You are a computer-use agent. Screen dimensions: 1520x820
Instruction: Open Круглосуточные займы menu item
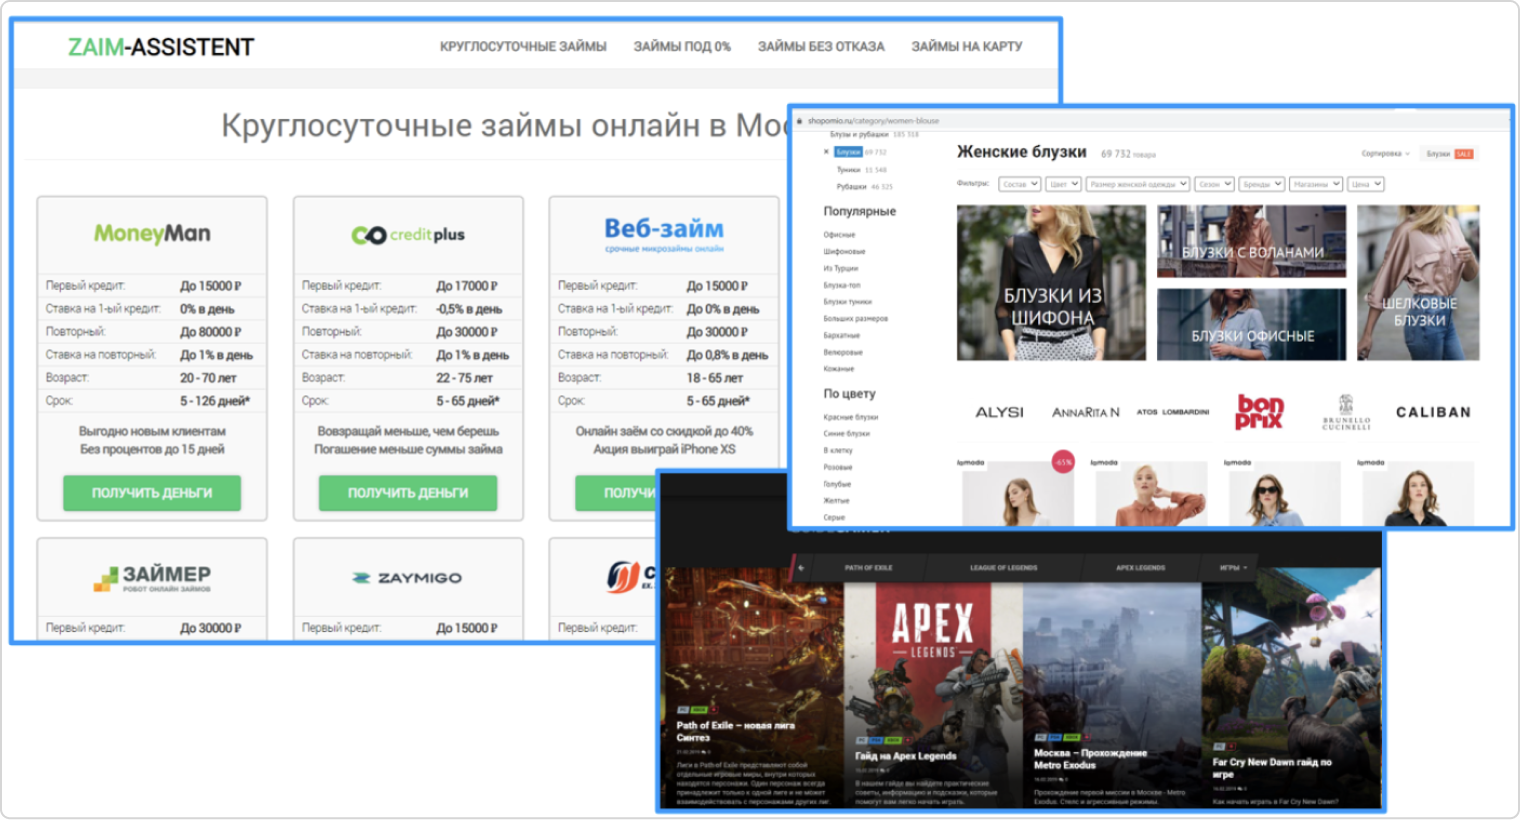pyautogui.click(x=523, y=46)
